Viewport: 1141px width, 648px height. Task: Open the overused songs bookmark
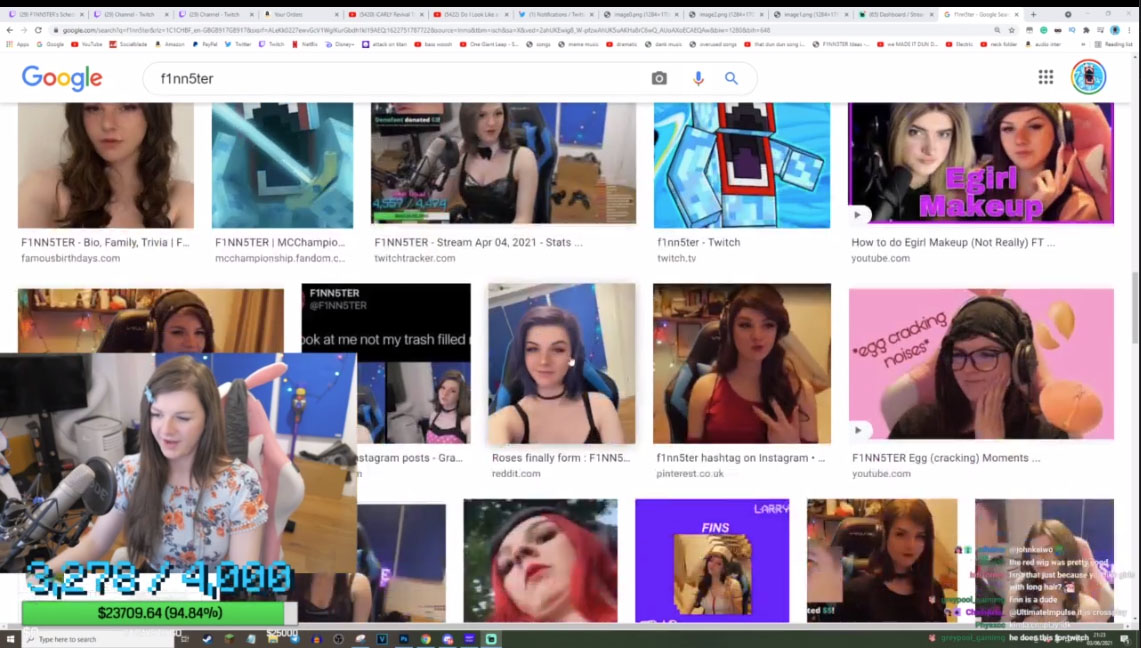(x=712, y=44)
